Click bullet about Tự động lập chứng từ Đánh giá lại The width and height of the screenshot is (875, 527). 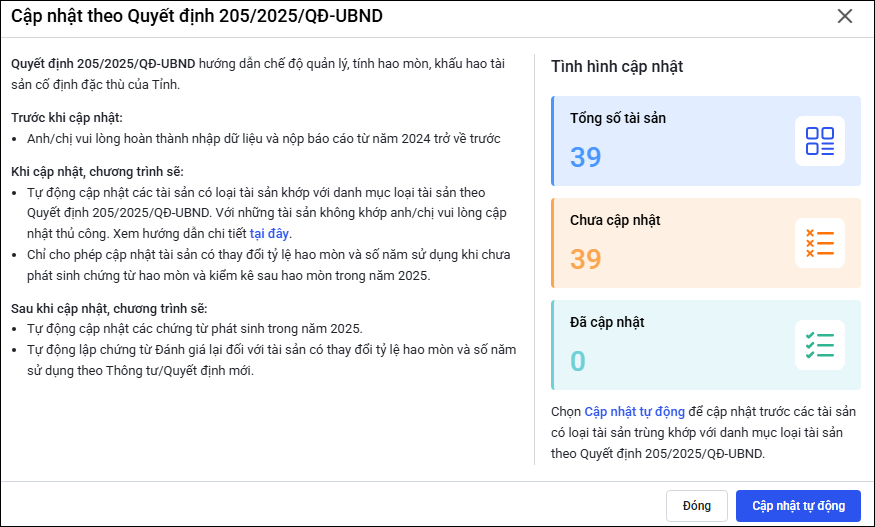272,360
